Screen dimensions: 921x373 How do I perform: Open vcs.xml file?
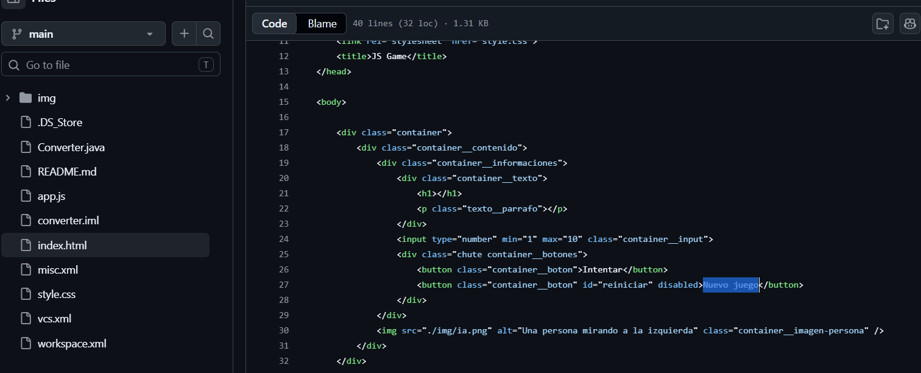(54, 319)
